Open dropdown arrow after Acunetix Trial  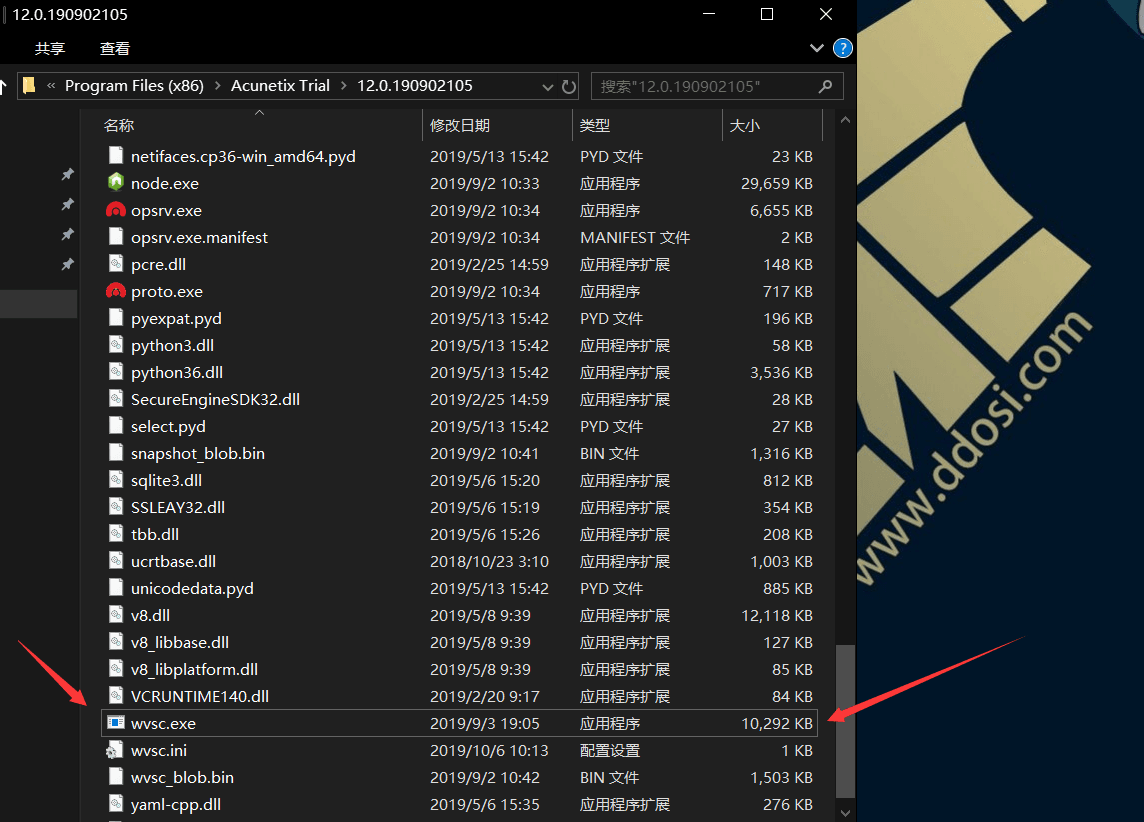click(x=344, y=85)
